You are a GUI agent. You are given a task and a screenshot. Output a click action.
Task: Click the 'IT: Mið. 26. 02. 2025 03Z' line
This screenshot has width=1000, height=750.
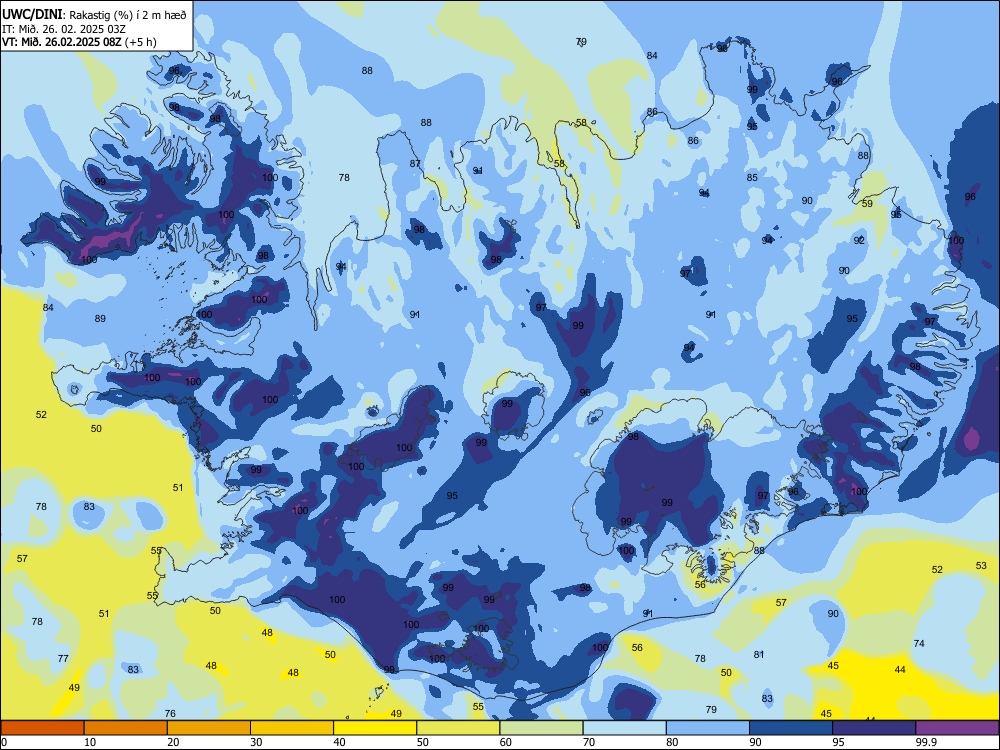pos(64,29)
